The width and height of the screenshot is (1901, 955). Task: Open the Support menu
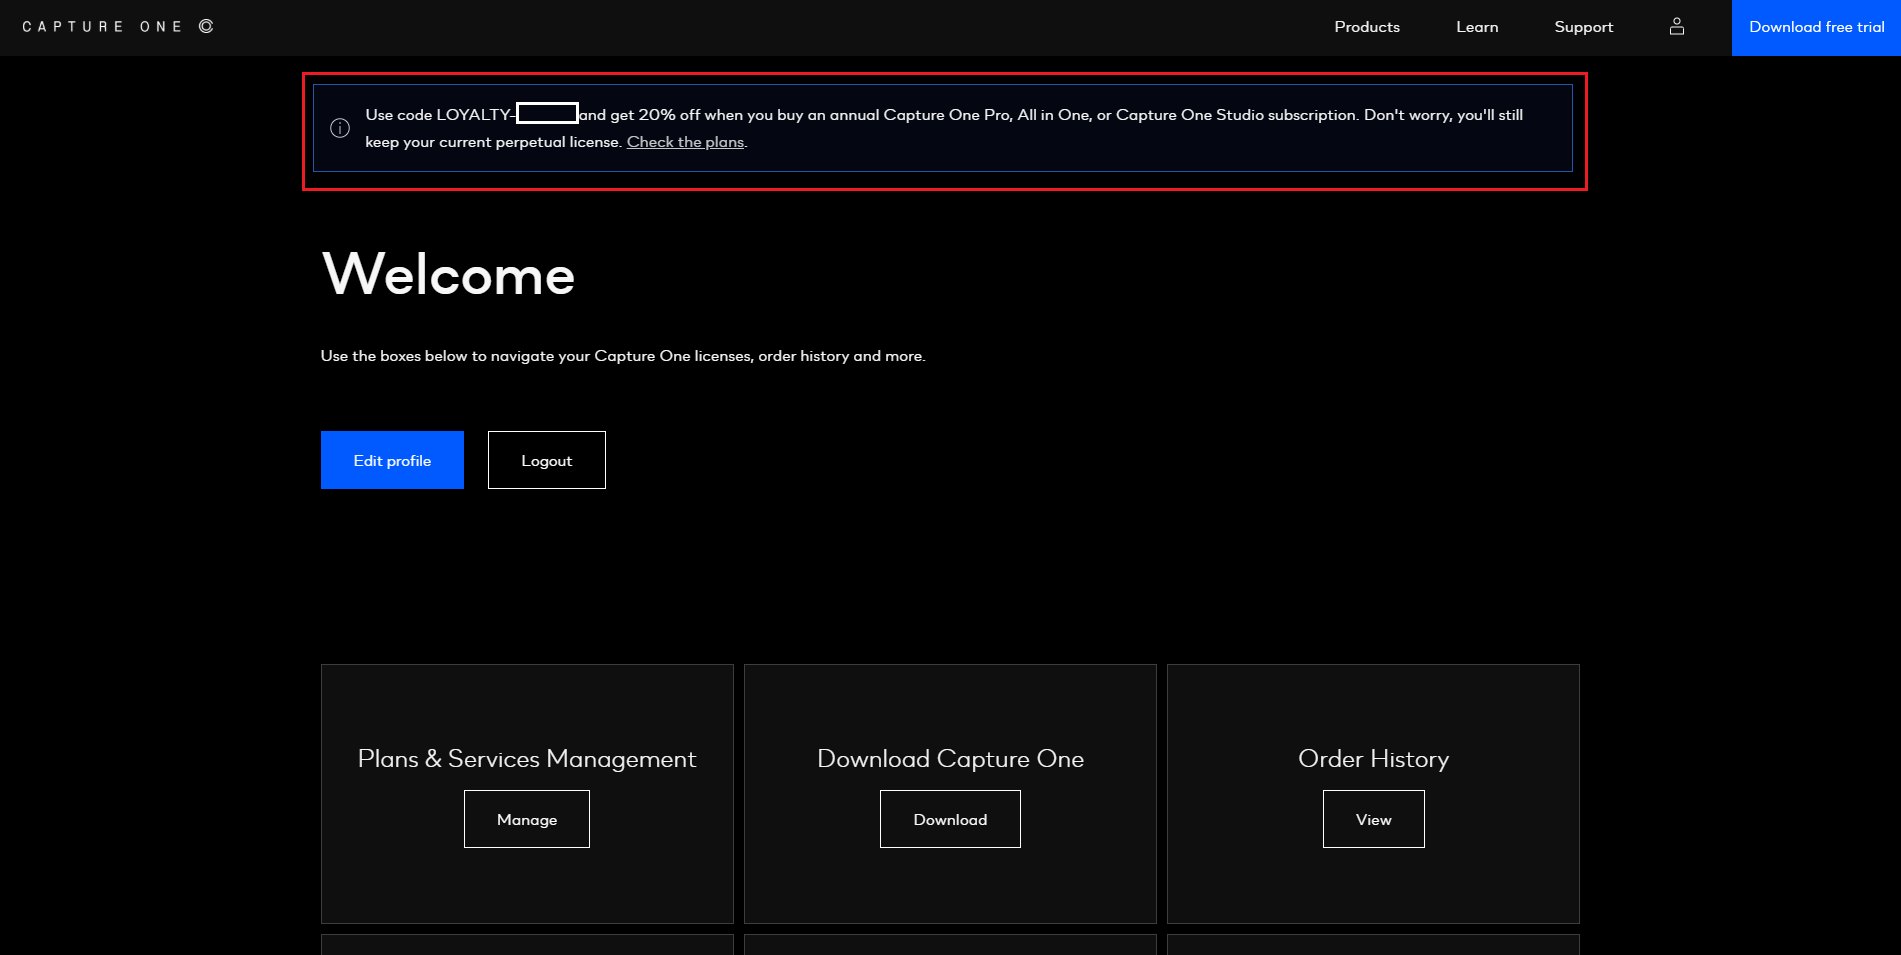[x=1584, y=27]
